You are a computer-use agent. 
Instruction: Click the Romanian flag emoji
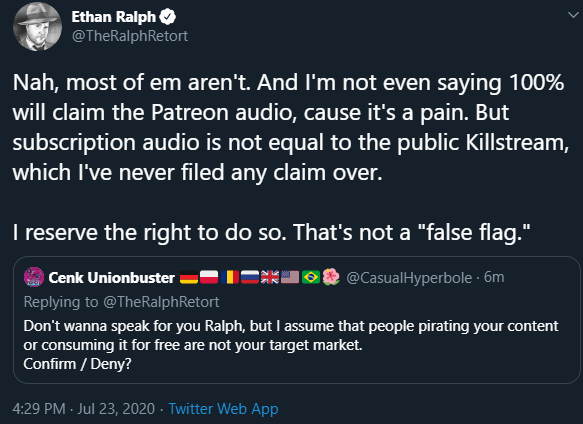click(230, 277)
